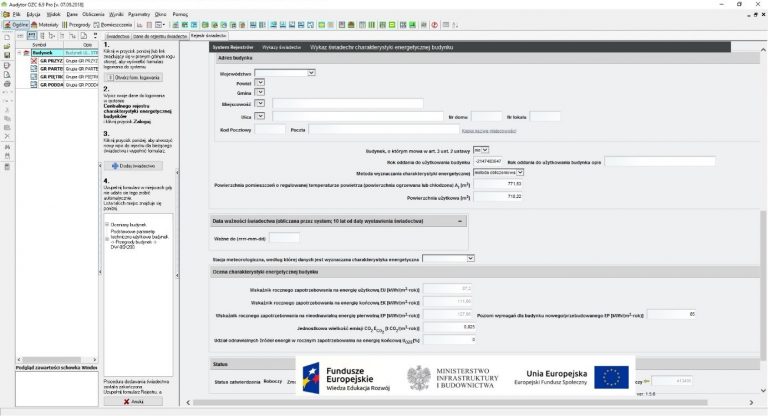The image size is (768, 416).
Task: Click the open folder icon in left sidebar
Action: (7, 47)
